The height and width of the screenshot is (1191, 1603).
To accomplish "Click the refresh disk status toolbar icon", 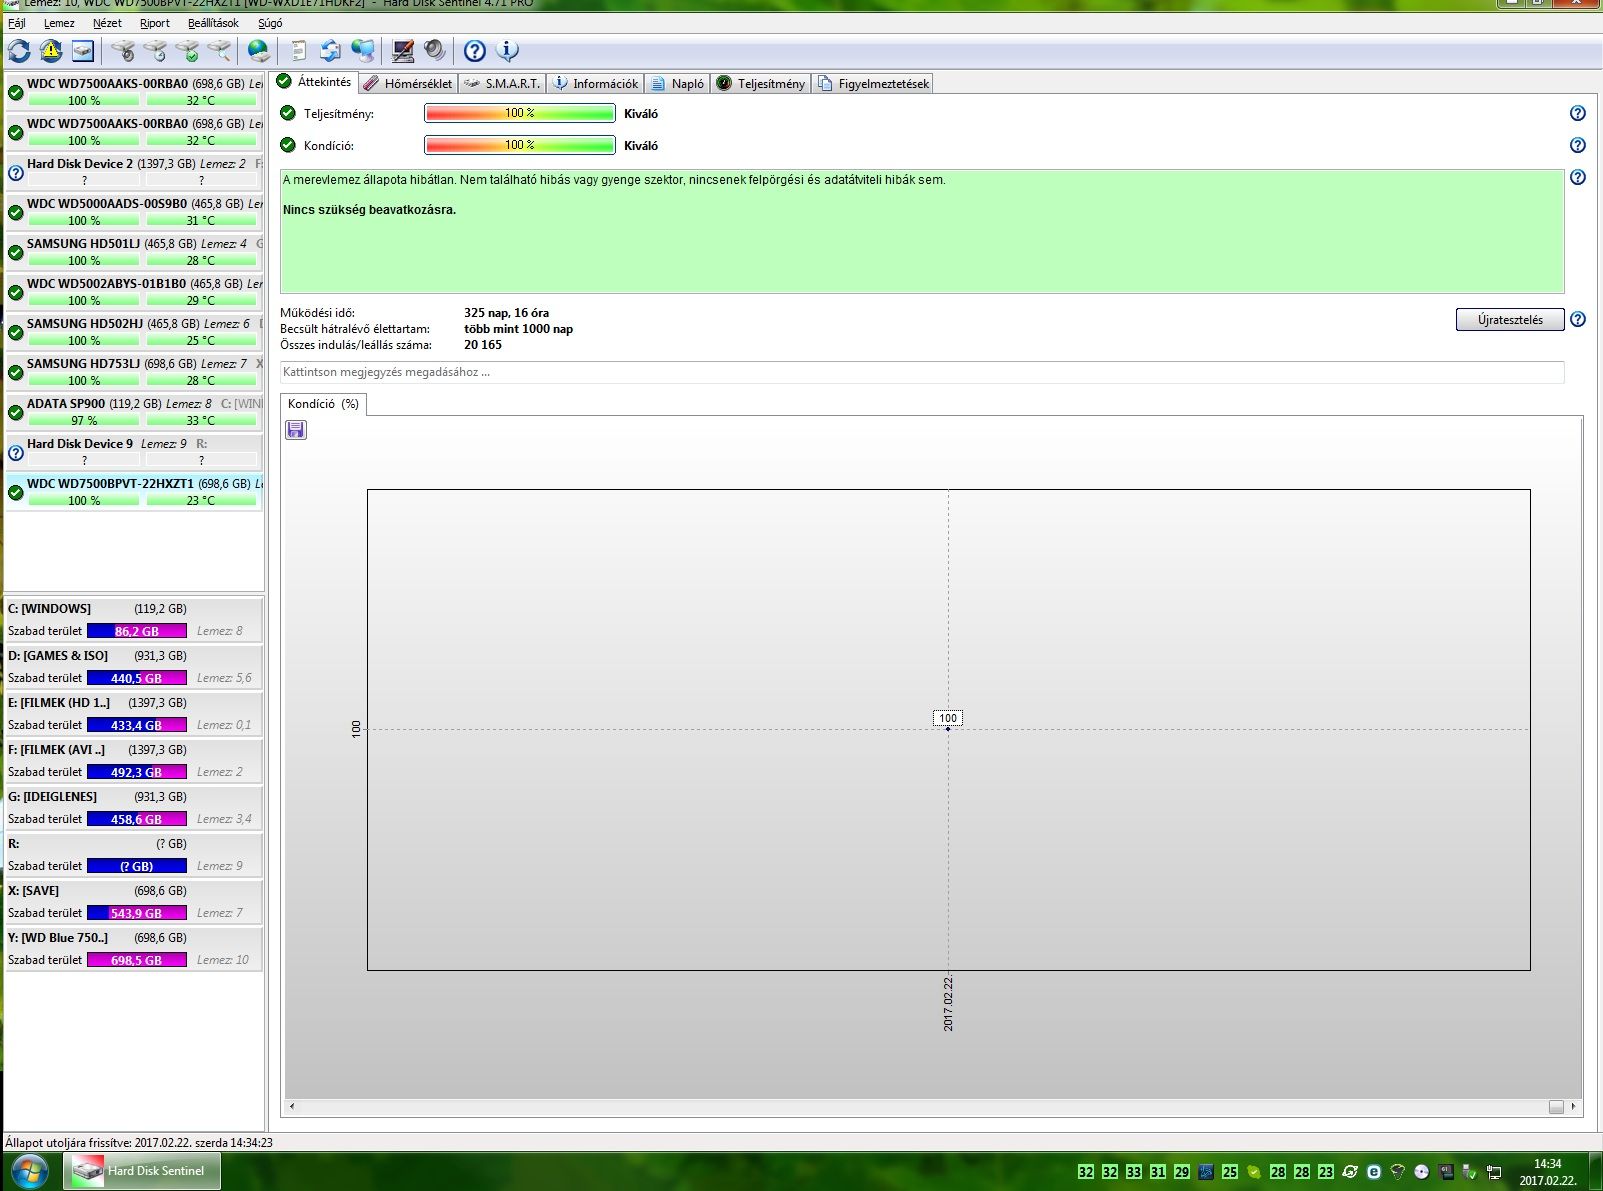I will point(19,51).
